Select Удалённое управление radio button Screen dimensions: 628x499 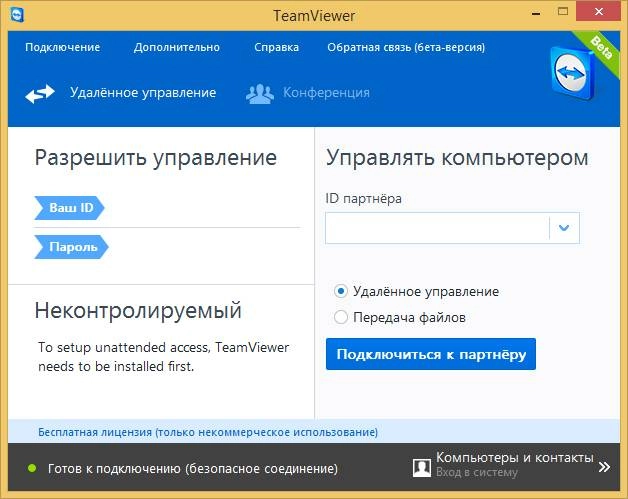point(341,291)
